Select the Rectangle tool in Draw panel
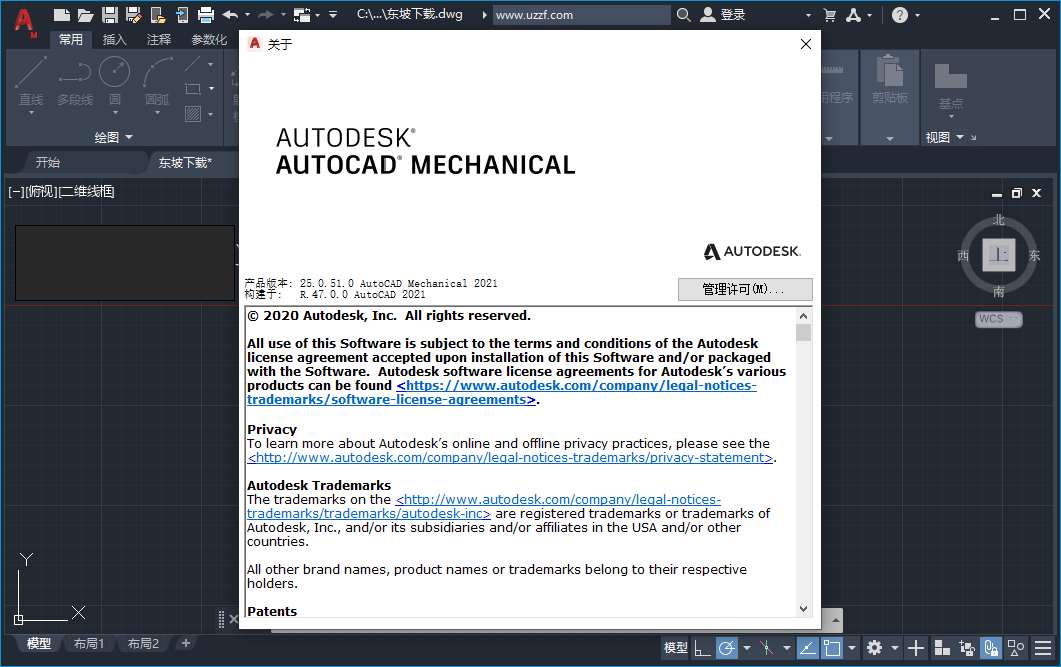1061x667 pixels. pos(193,89)
